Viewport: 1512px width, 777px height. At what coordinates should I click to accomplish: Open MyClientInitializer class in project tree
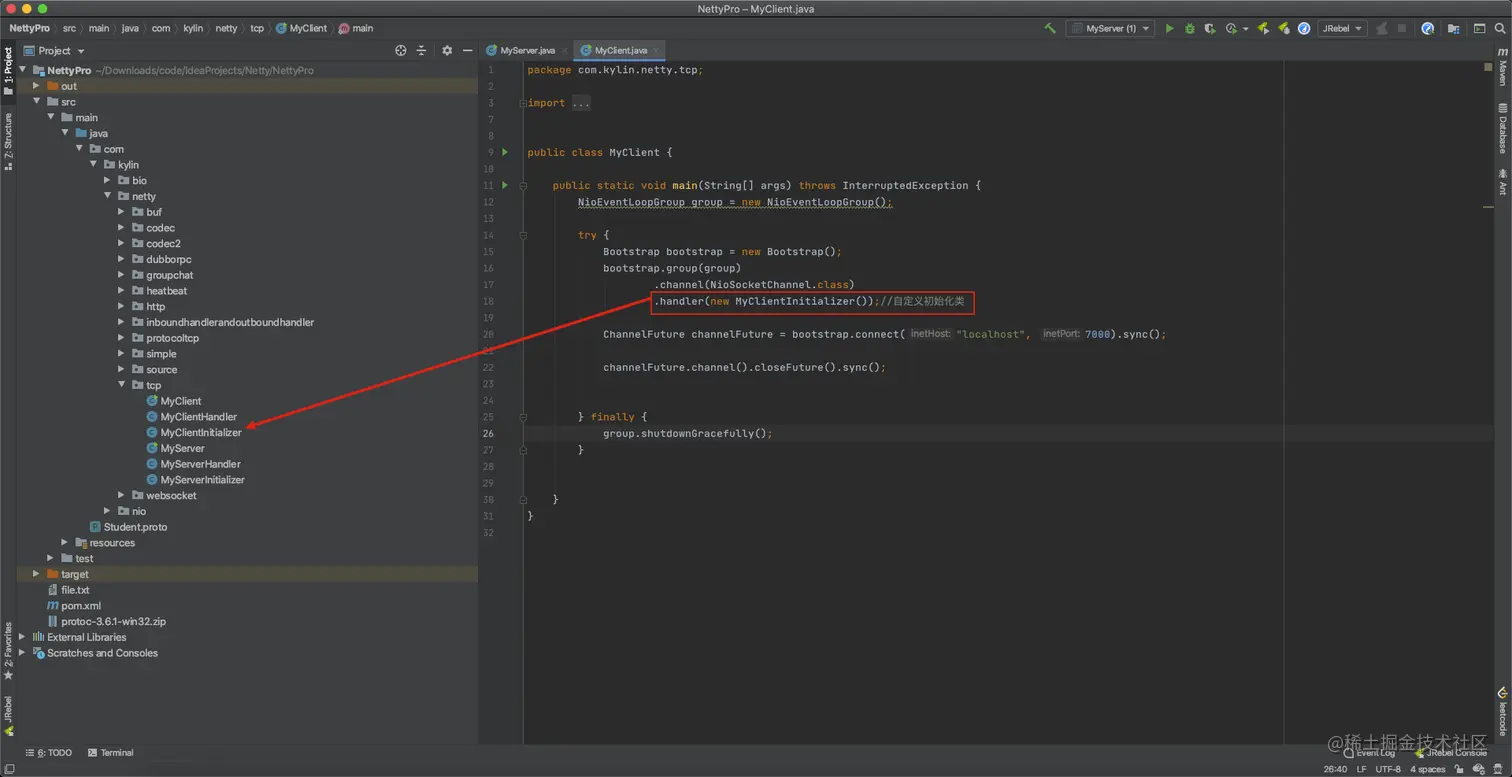[200, 433]
